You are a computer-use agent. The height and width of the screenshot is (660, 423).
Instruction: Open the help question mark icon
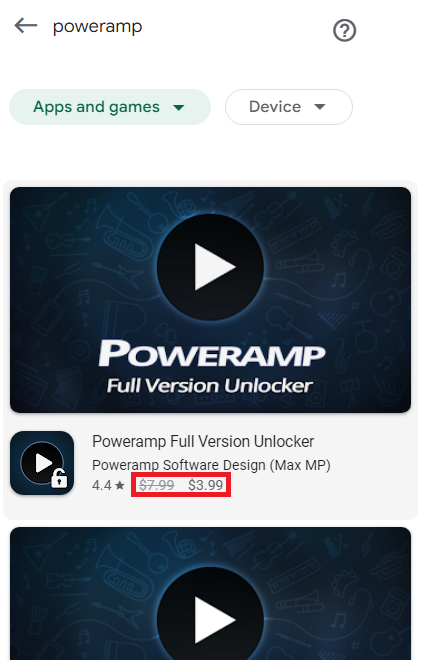point(344,31)
